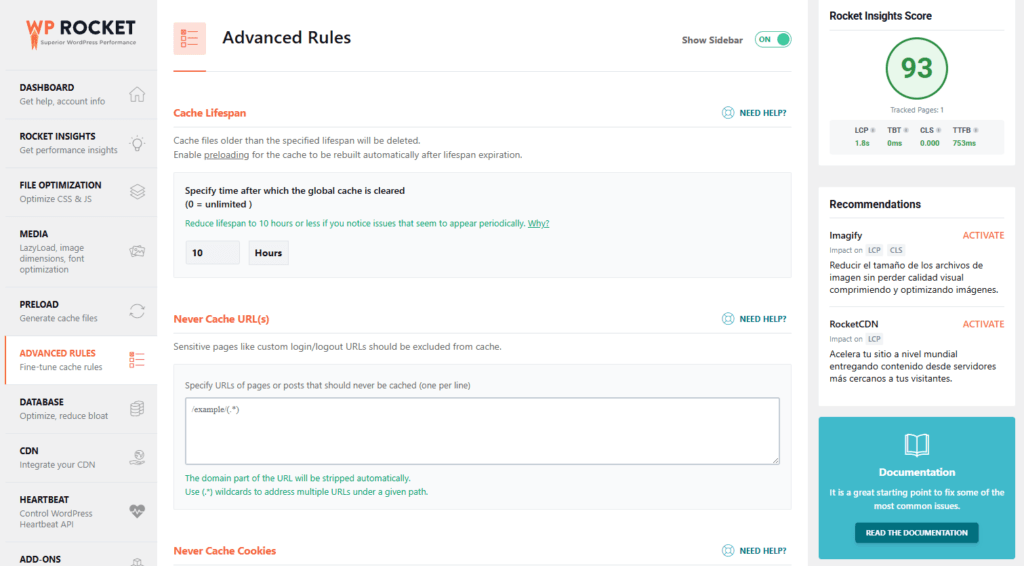This screenshot has height=566, width=1024.
Task: Click the Heartbeat heart icon
Action: [x=136, y=511]
